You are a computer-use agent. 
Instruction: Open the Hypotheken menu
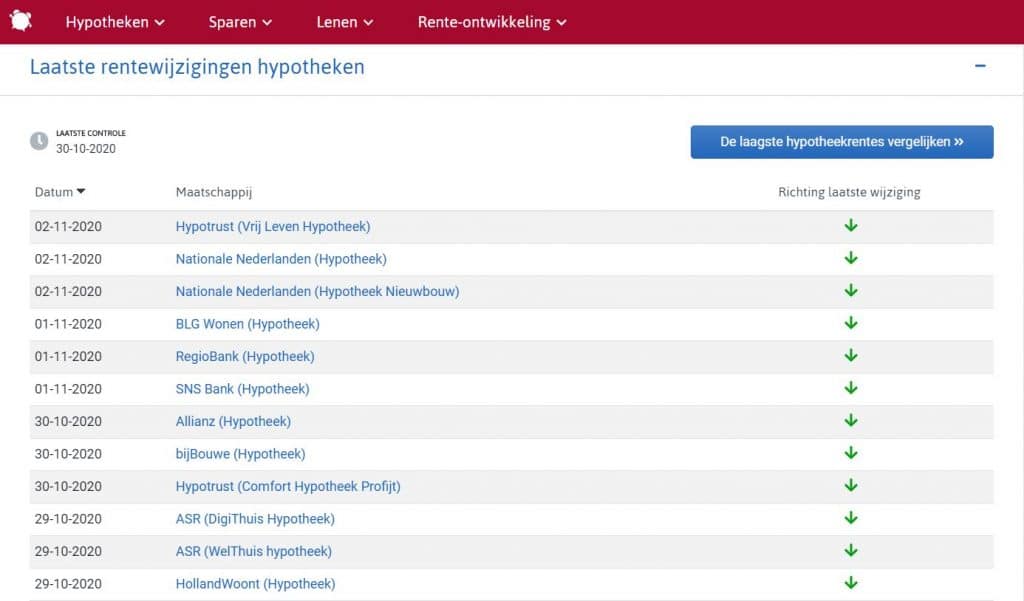click(x=115, y=22)
